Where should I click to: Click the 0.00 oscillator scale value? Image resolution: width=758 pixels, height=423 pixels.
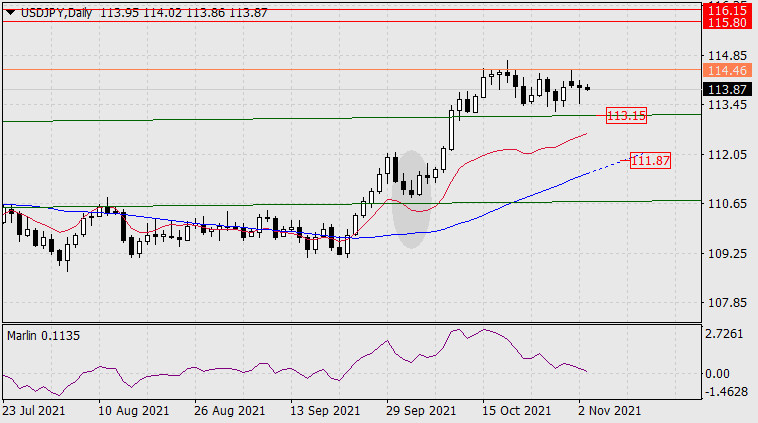pyautogui.click(x=717, y=374)
